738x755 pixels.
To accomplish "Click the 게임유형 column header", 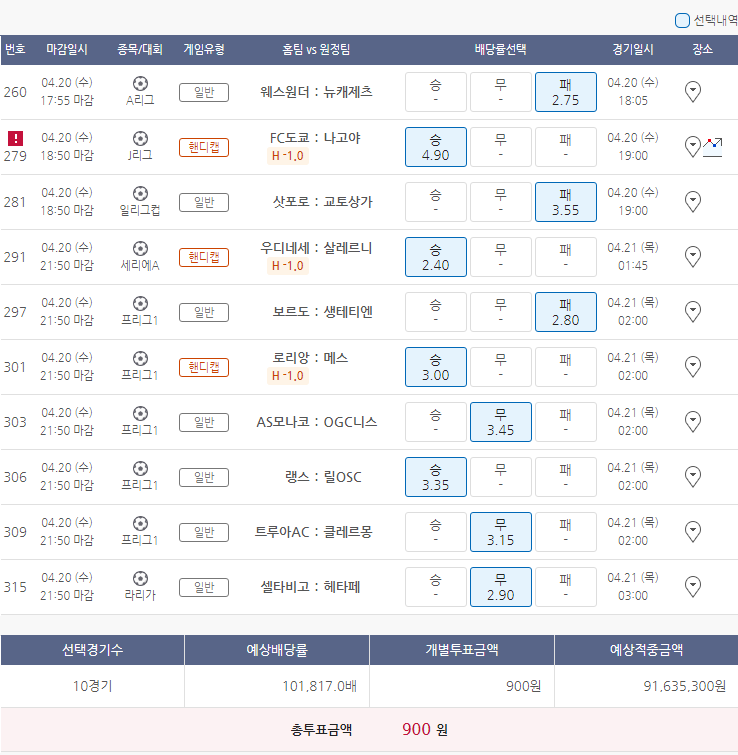I will 204,49.
